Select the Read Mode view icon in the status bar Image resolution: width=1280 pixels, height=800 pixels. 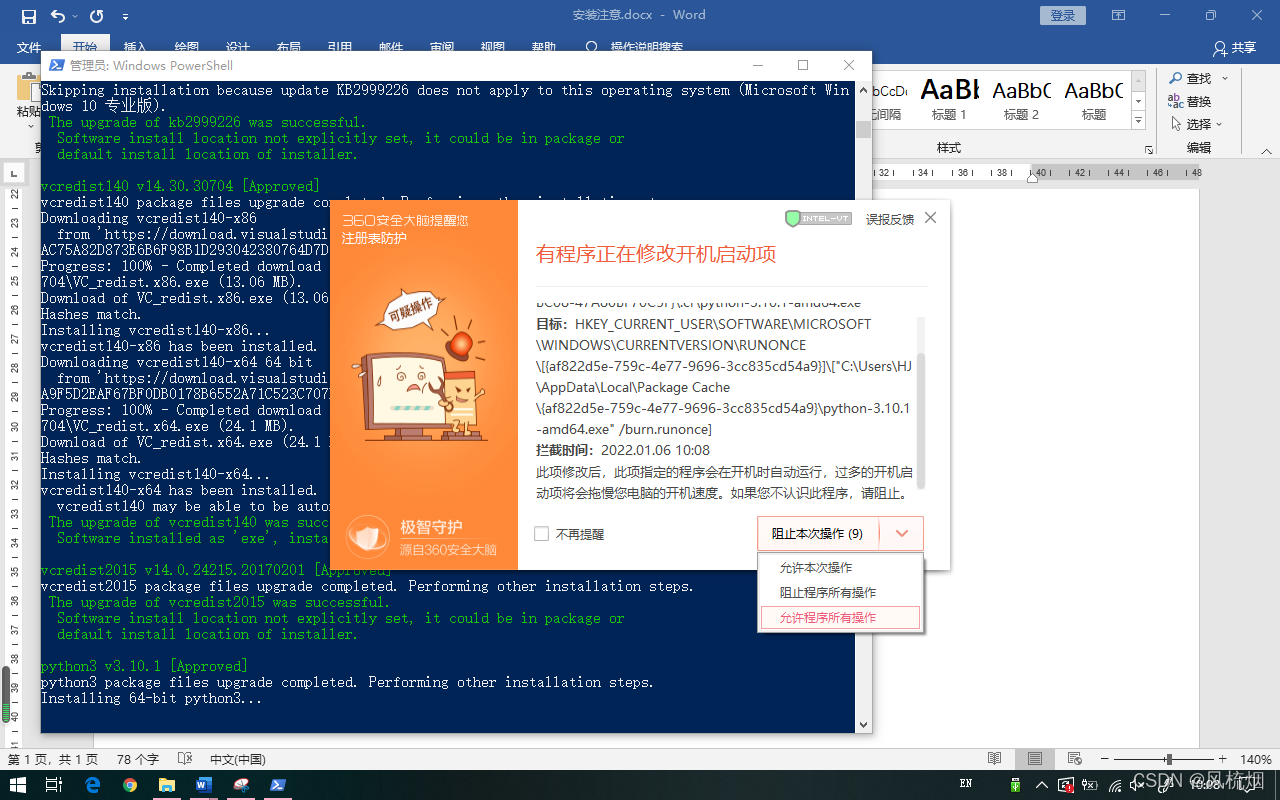(x=994, y=758)
